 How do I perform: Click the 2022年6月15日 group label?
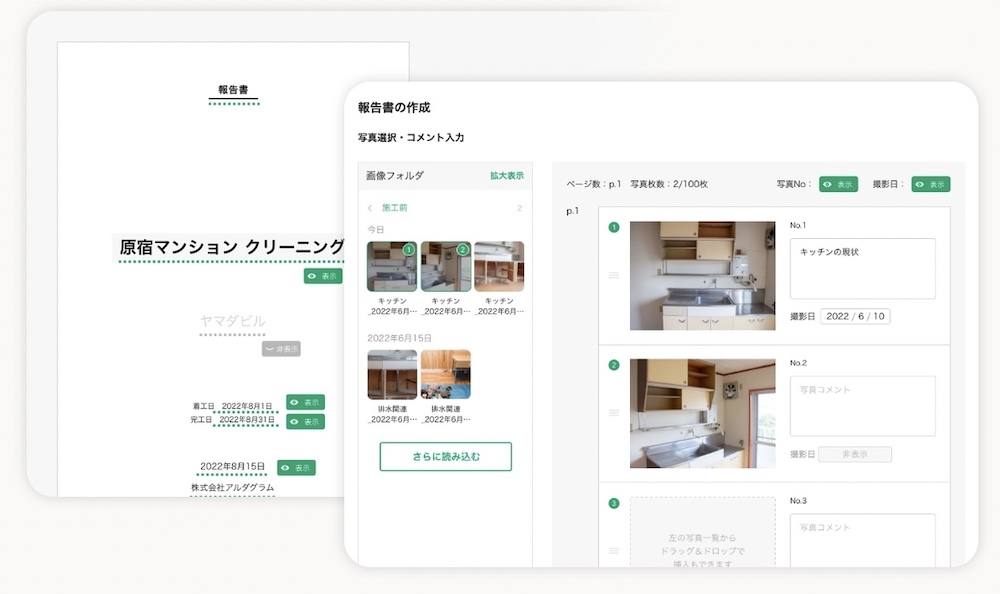[399, 338]
